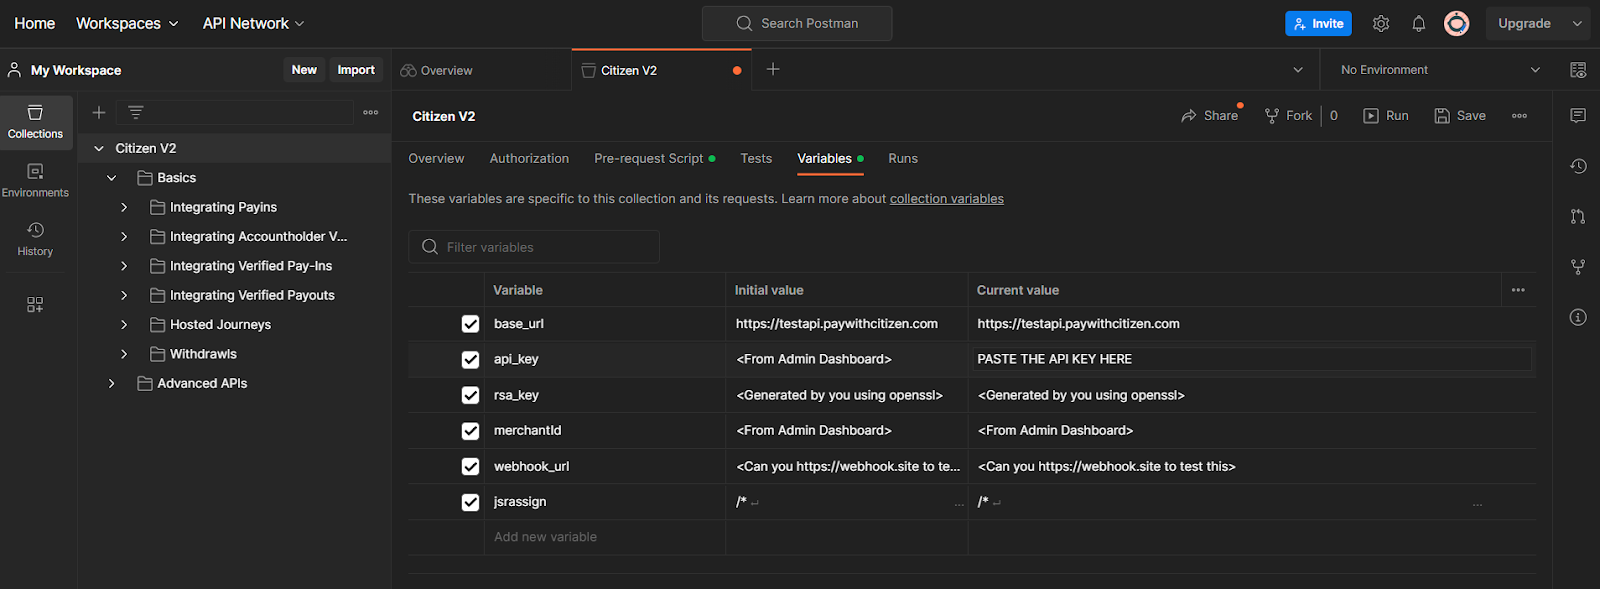This screenshot has height=589, width=1600.
Task: Click the Filter variables field
Action: pos(534,247)
